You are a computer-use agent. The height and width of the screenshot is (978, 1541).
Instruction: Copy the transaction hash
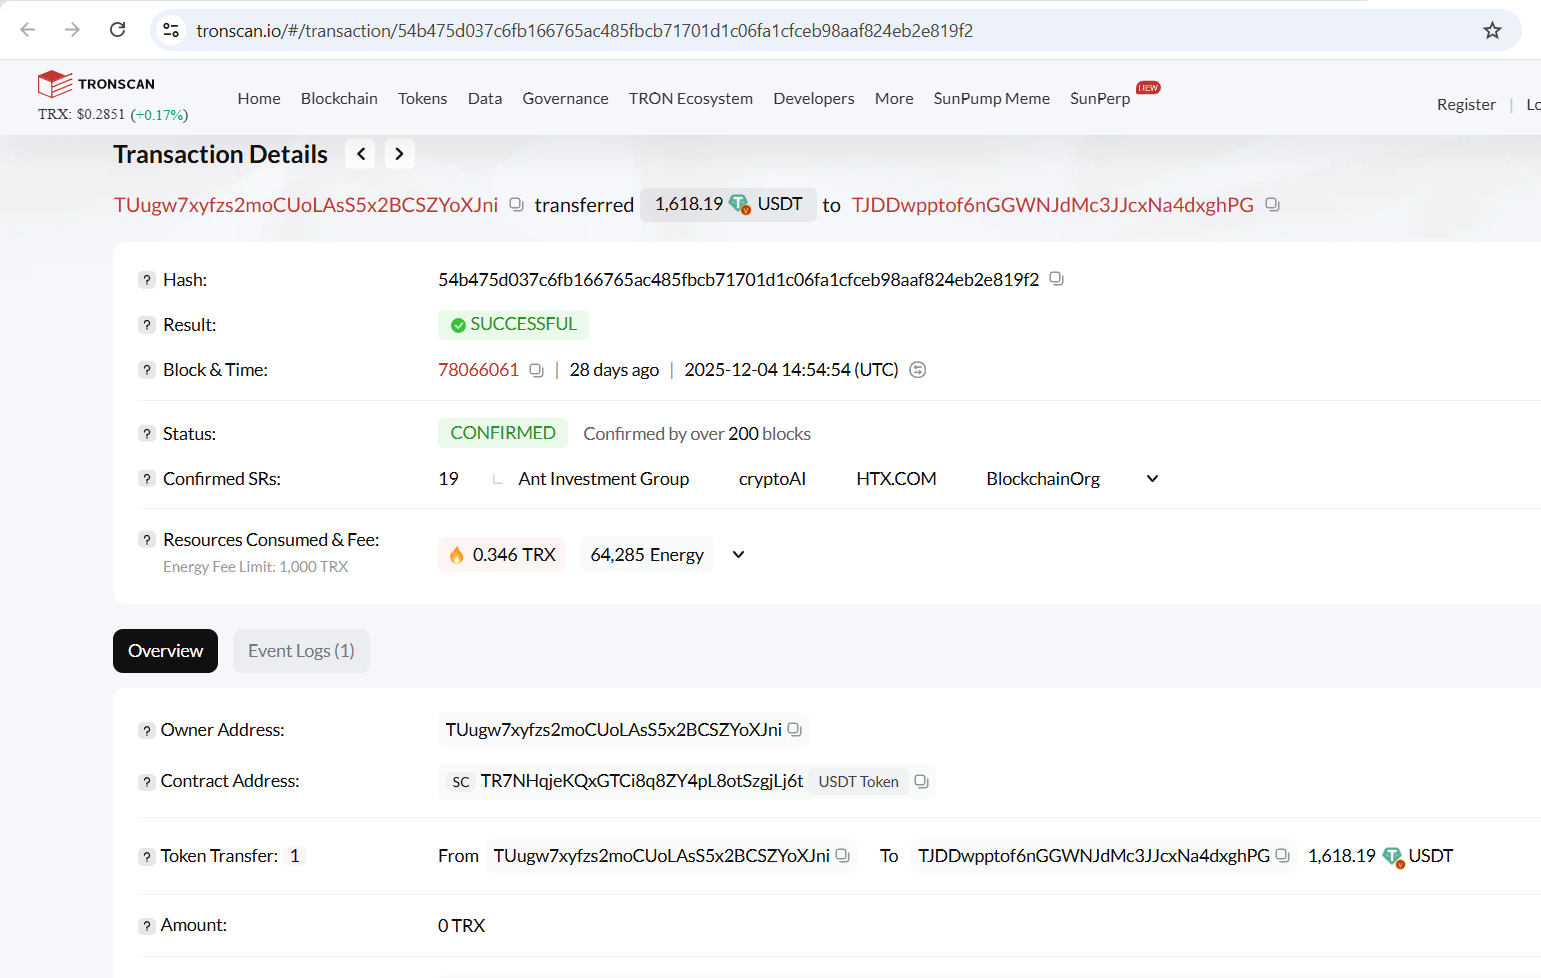coord(1056,279)
